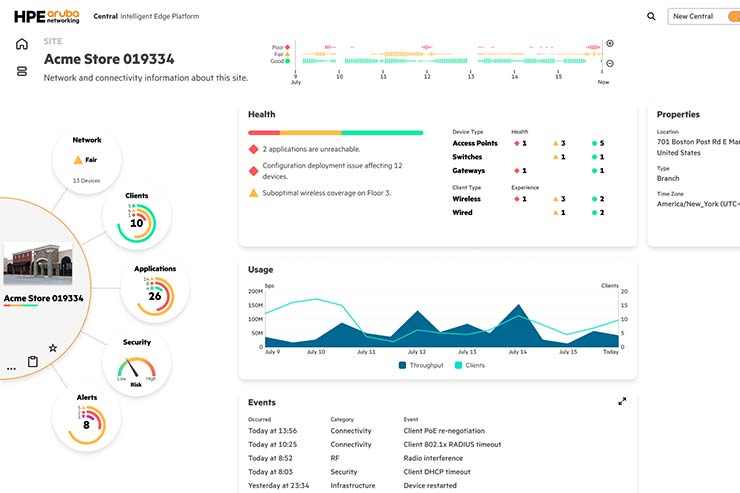
Task: Toggle Clients series in chart legend
Action: point(471,366)
